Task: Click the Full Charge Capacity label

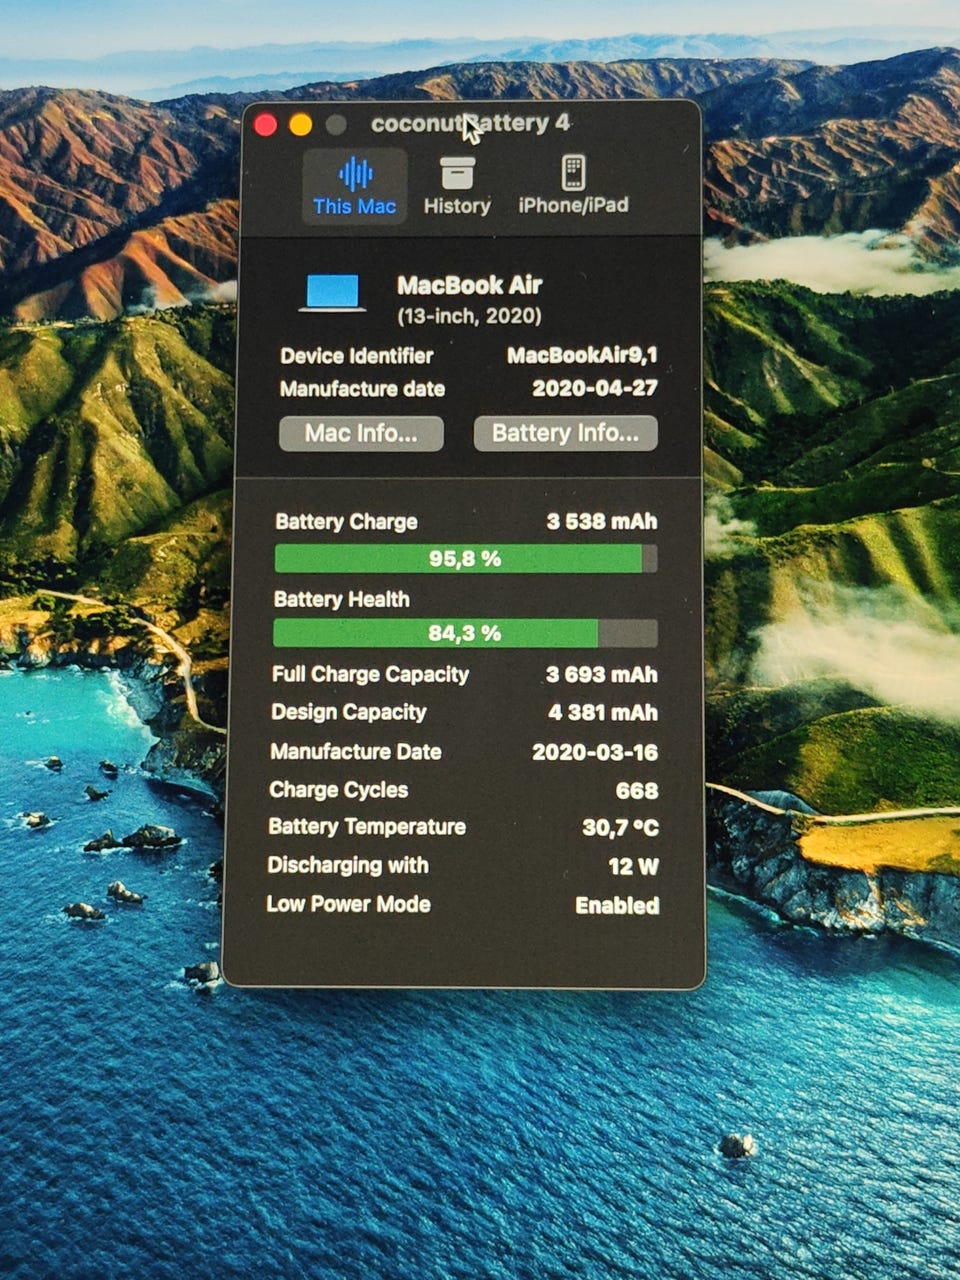Action: [x=370, y=675]
